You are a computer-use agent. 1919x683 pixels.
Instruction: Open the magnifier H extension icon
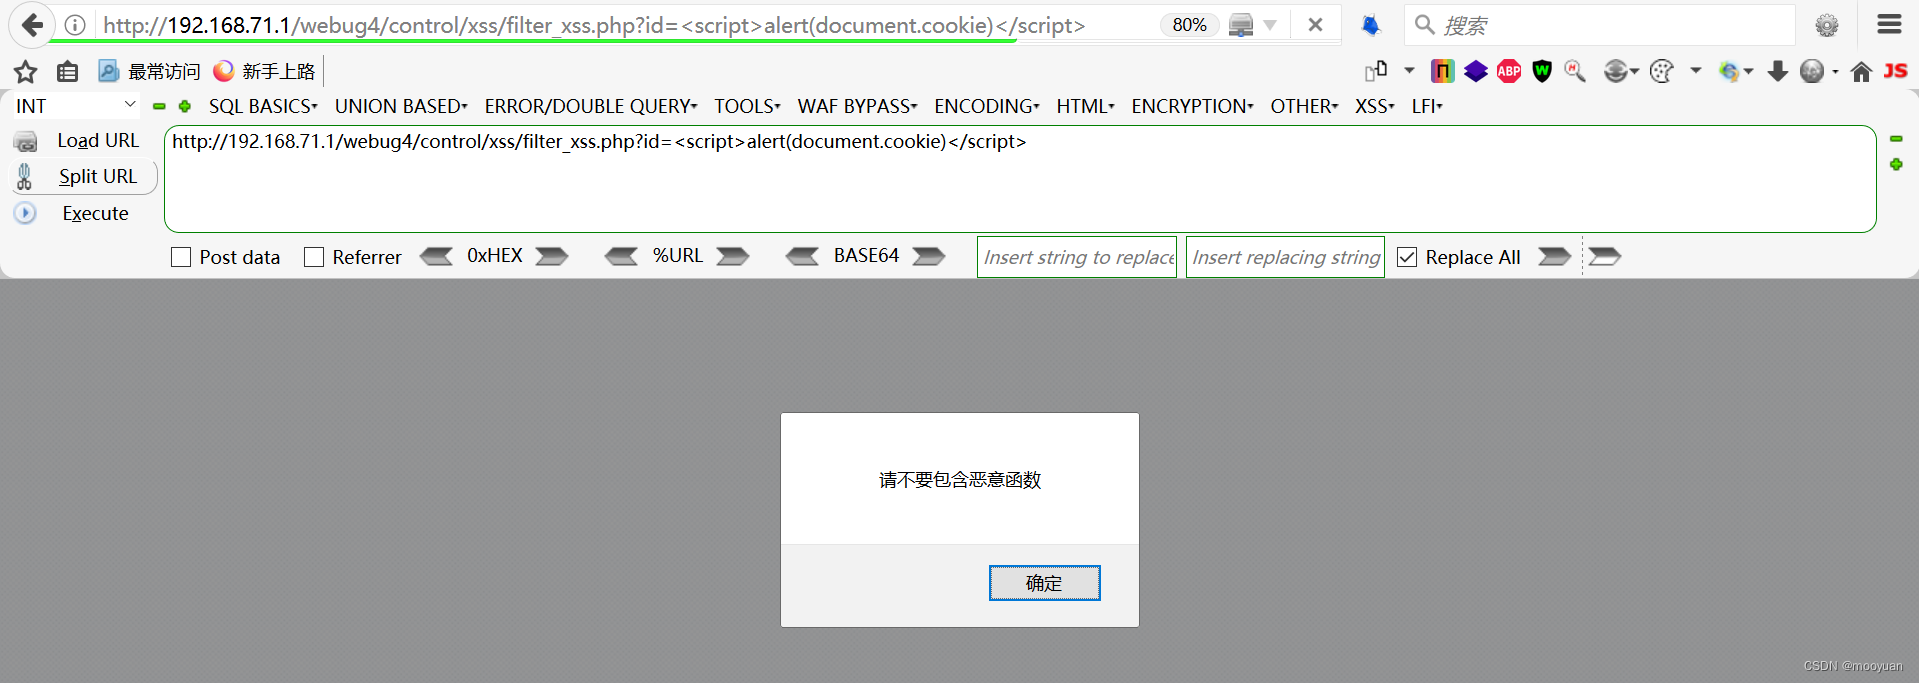1575,71
